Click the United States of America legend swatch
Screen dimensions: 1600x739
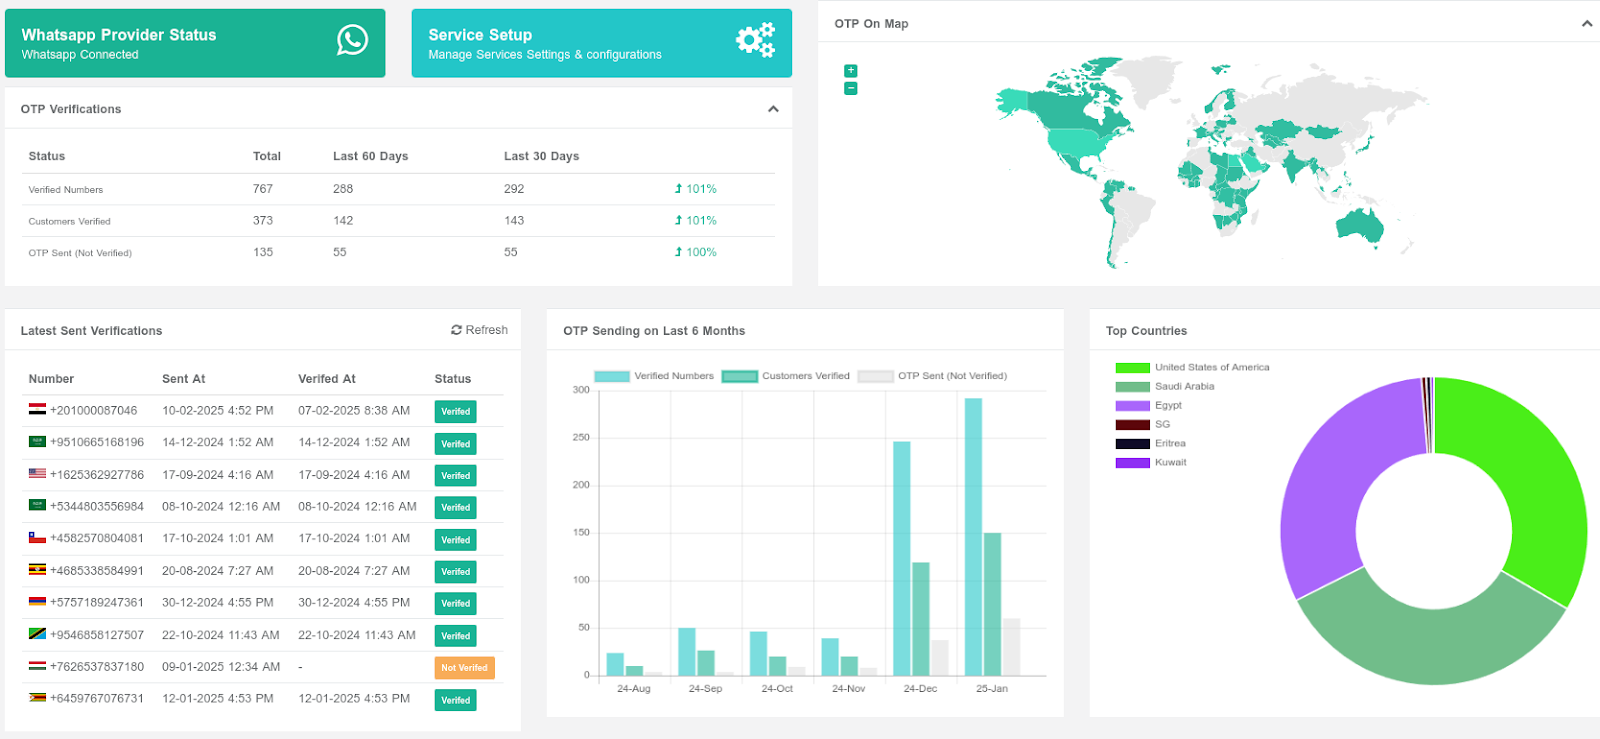[1132, 368]
